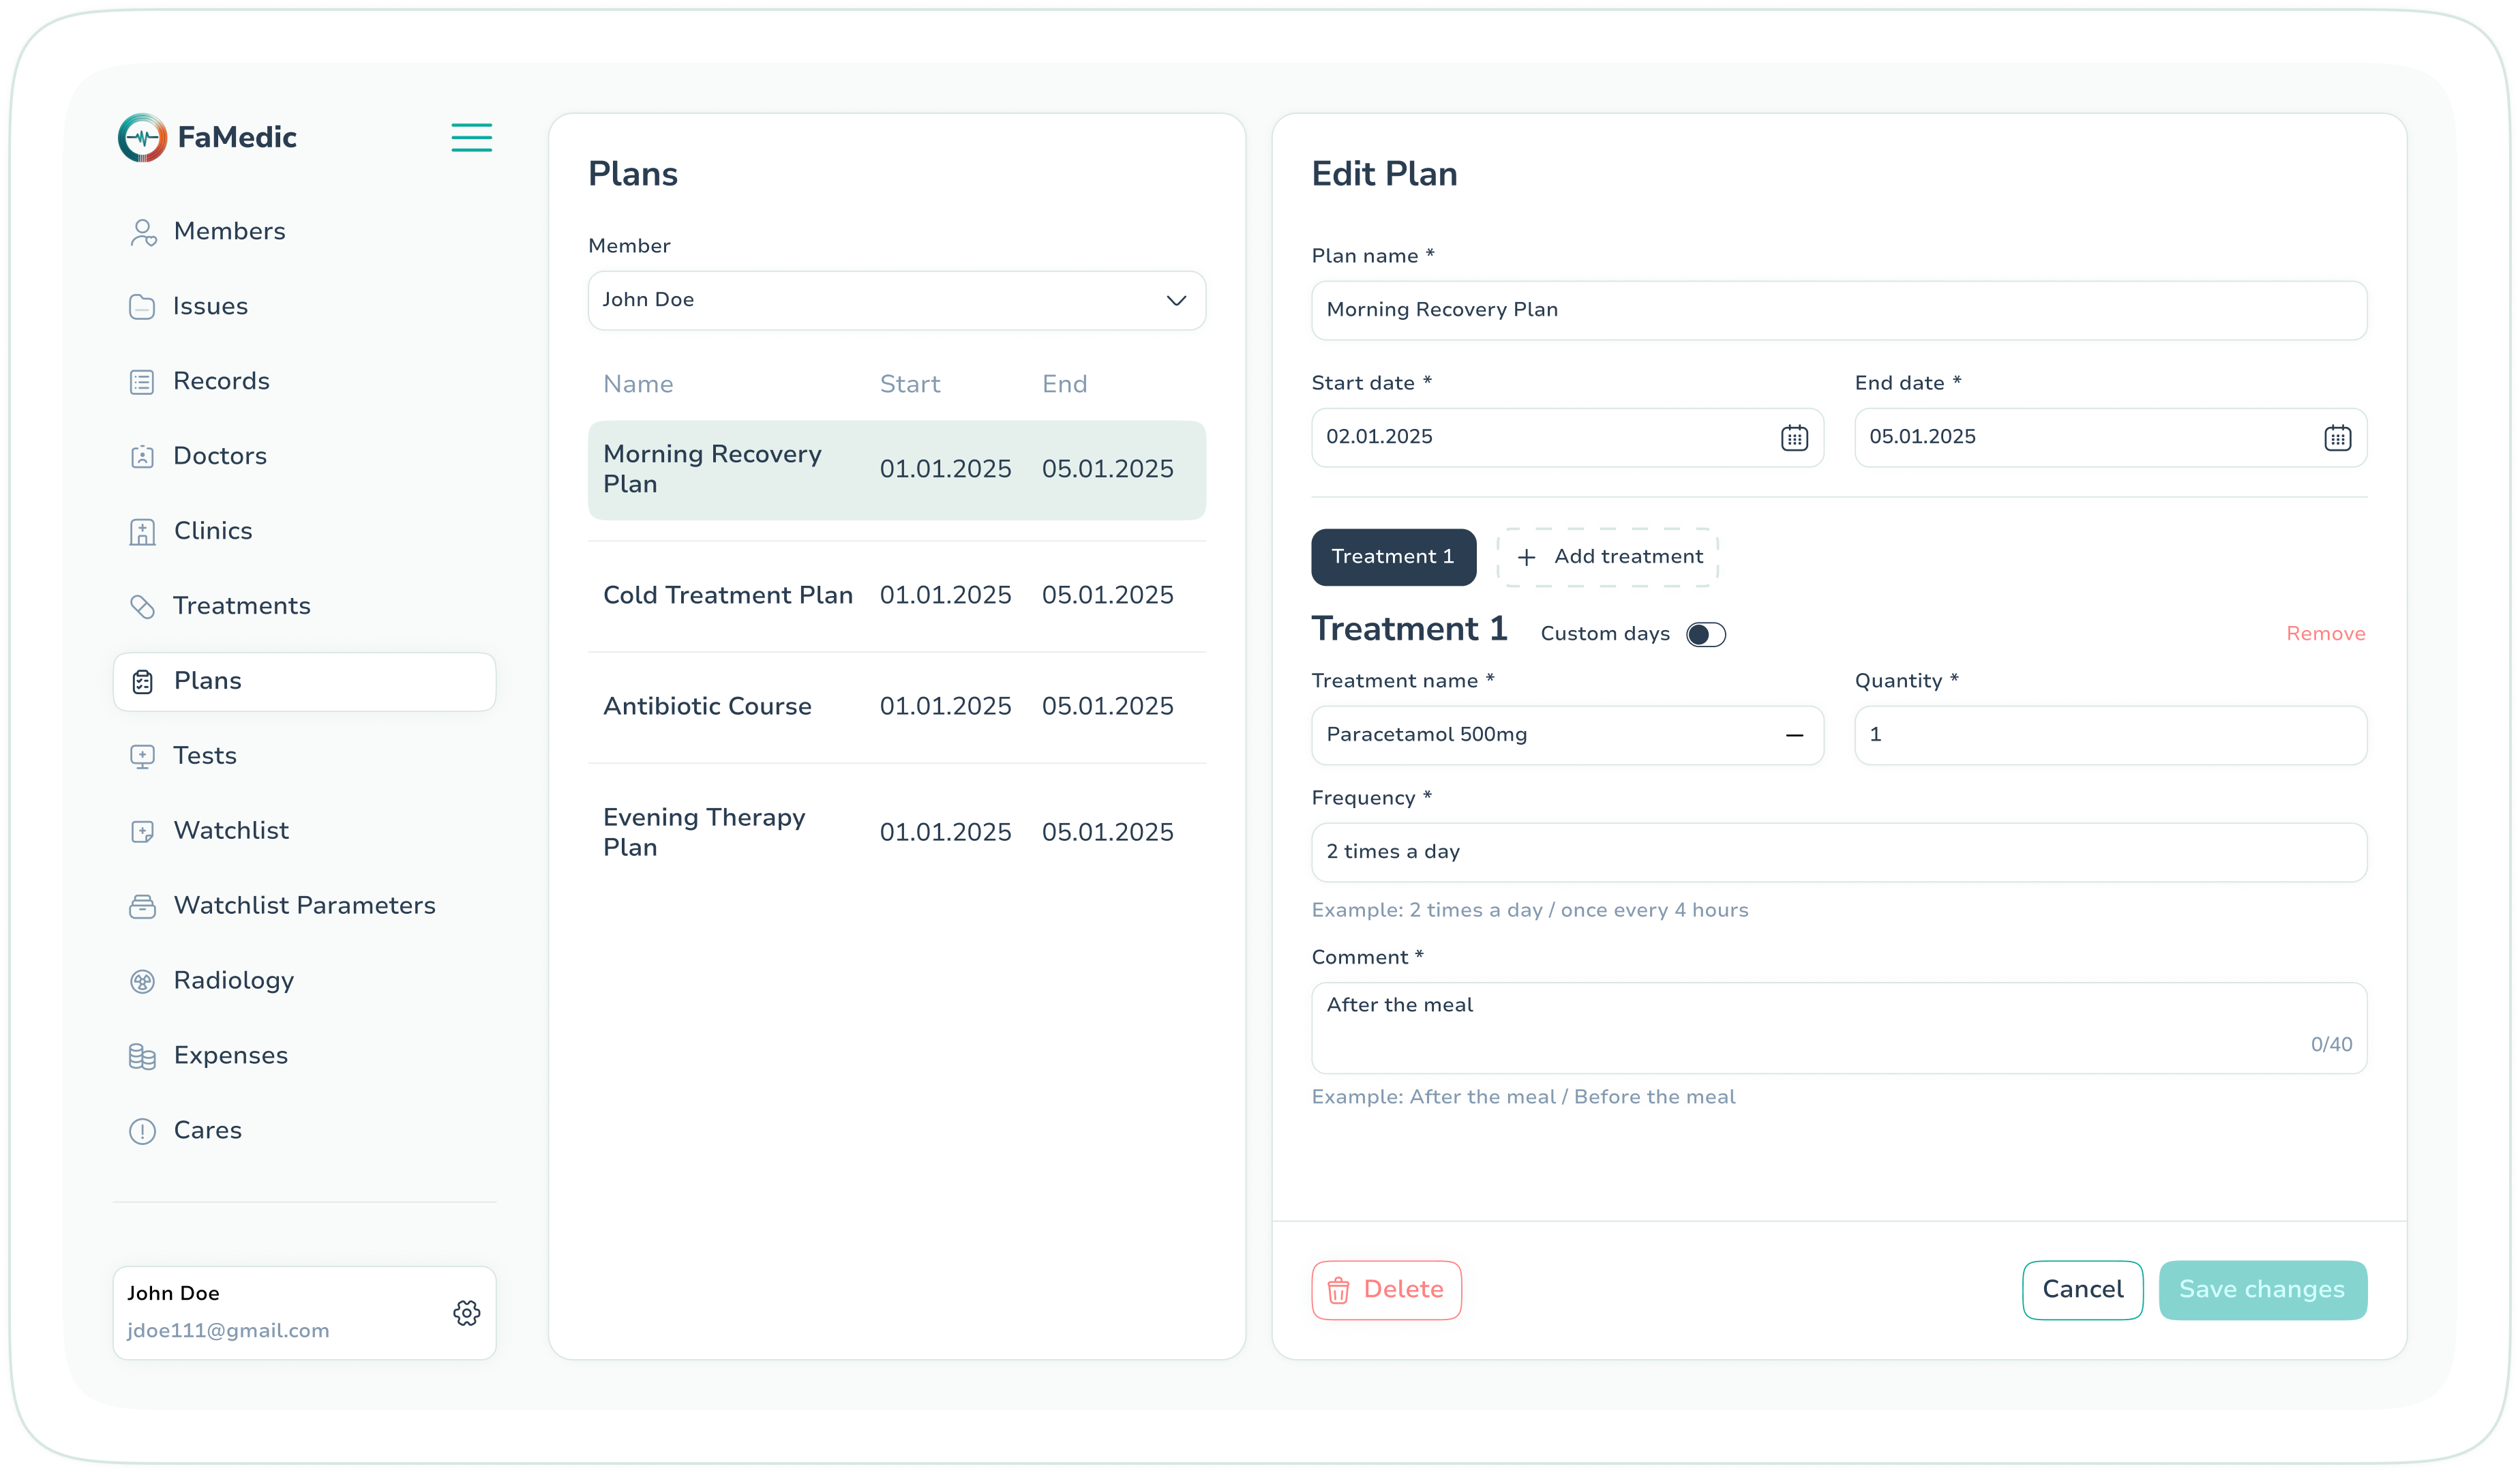Select Antibiotic Course row

[896, 707]
